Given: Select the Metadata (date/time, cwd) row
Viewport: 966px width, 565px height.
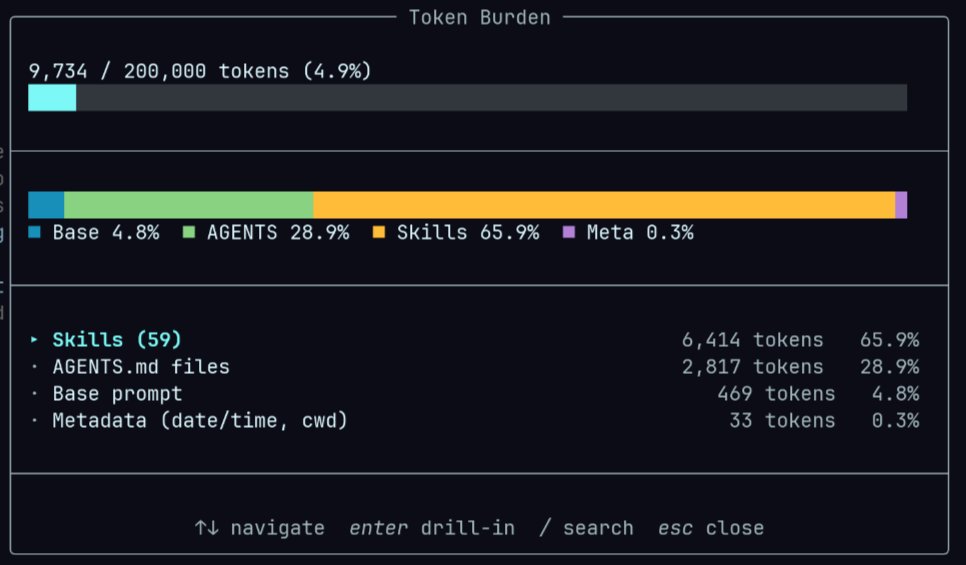Looking at the screenshot, I should 474,421.
